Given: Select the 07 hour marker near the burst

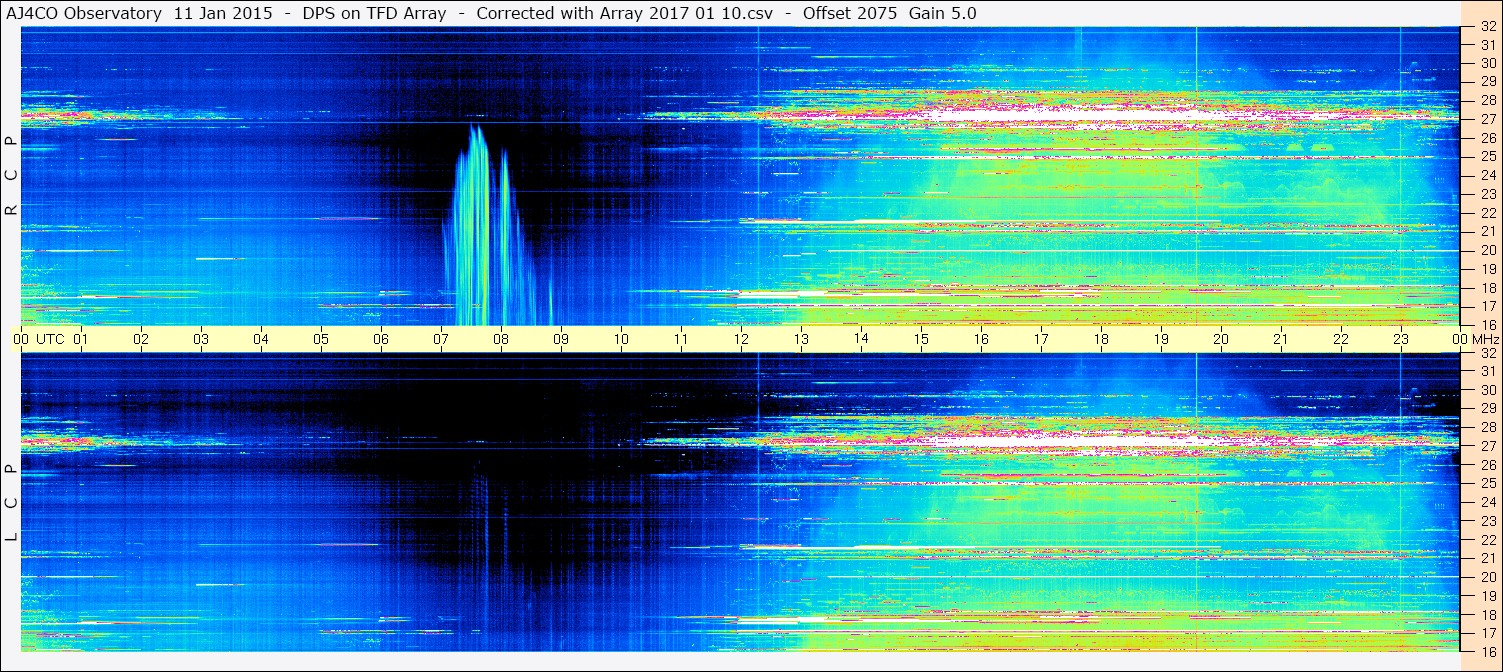Looking at the screenshot, I should click(x=441, y=339).
